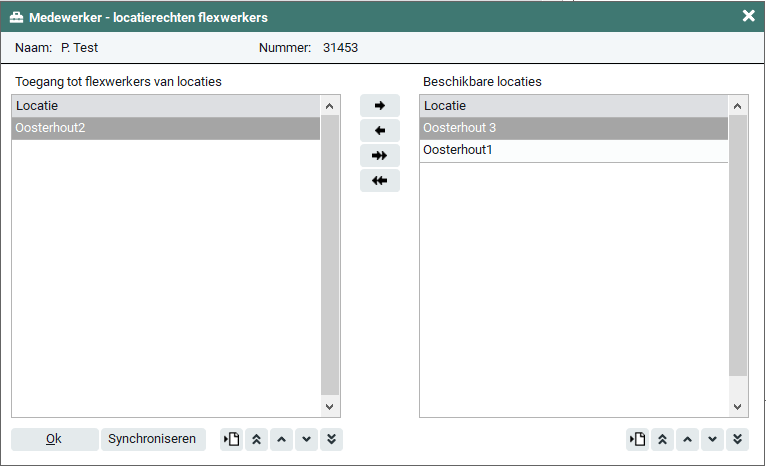766x466 pixels.
Task: Click the Synchroniseren button
Action: [152, 439]
